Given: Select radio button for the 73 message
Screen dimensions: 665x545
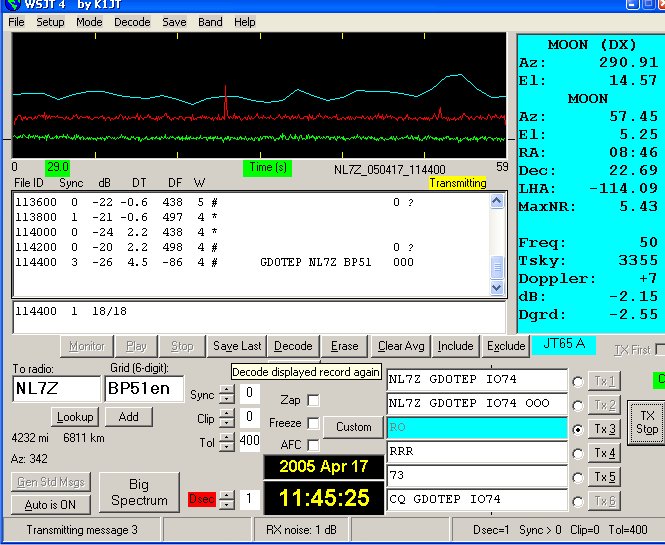Looking at the screenshot, I should point(578,476).
